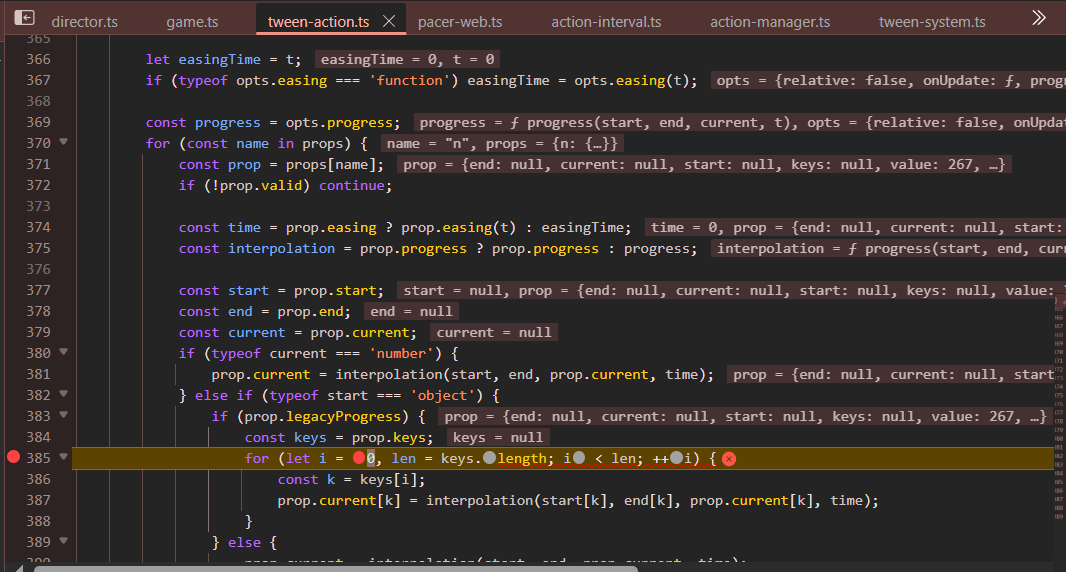Show more tabs with the double-chevron
The width and height of the screenshot is (1066, 572).
tap(1039, 18)
